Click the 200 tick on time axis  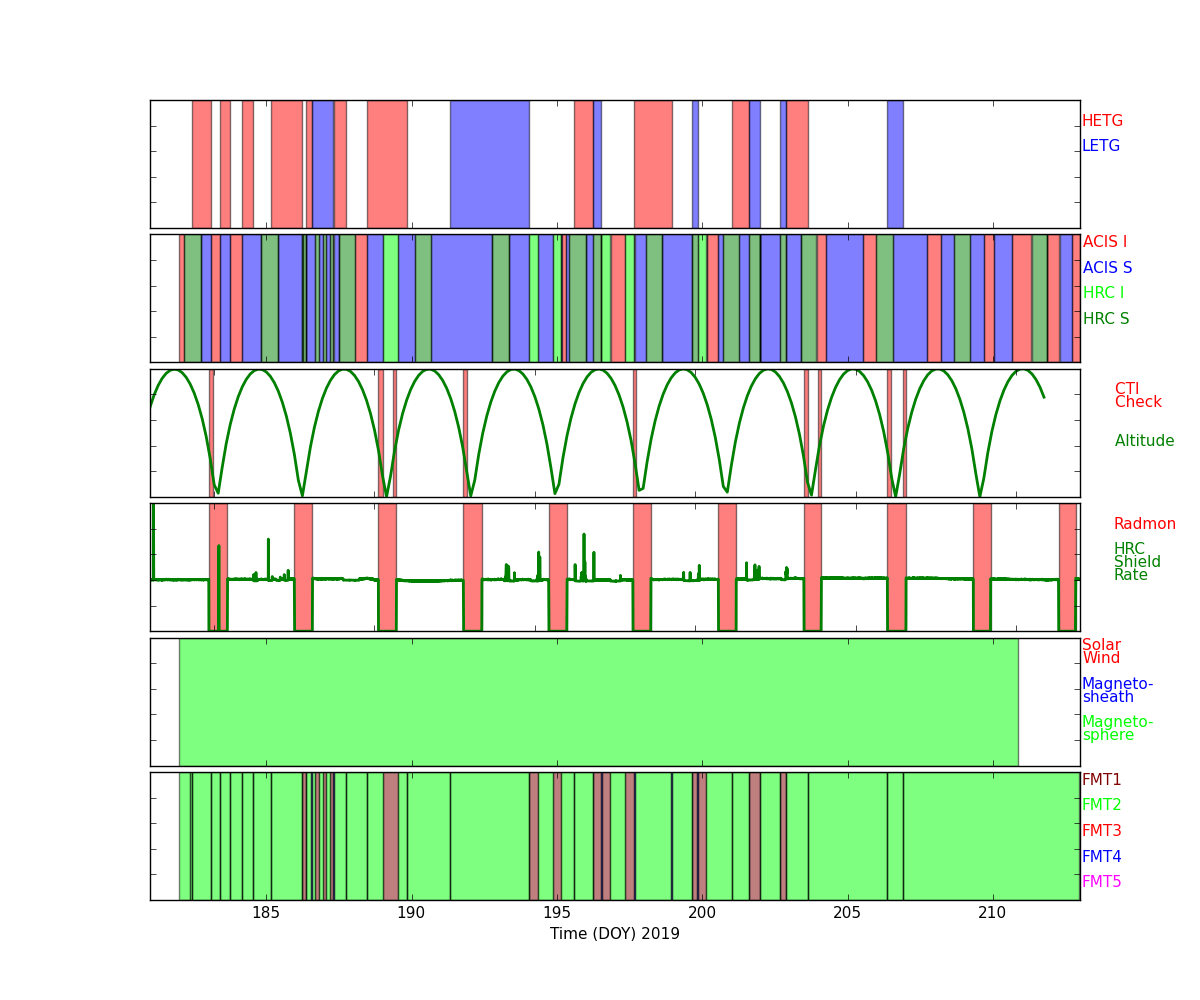point(702,912)
